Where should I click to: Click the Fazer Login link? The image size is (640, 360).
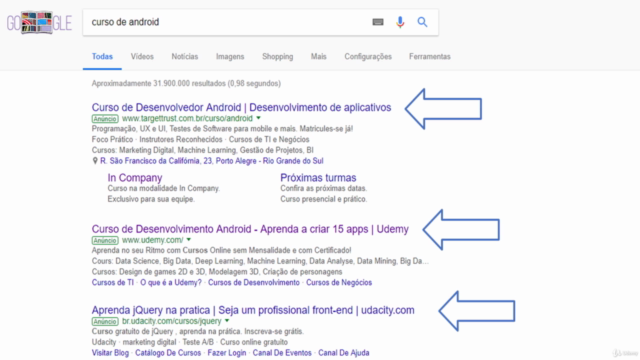click(227, 353)
